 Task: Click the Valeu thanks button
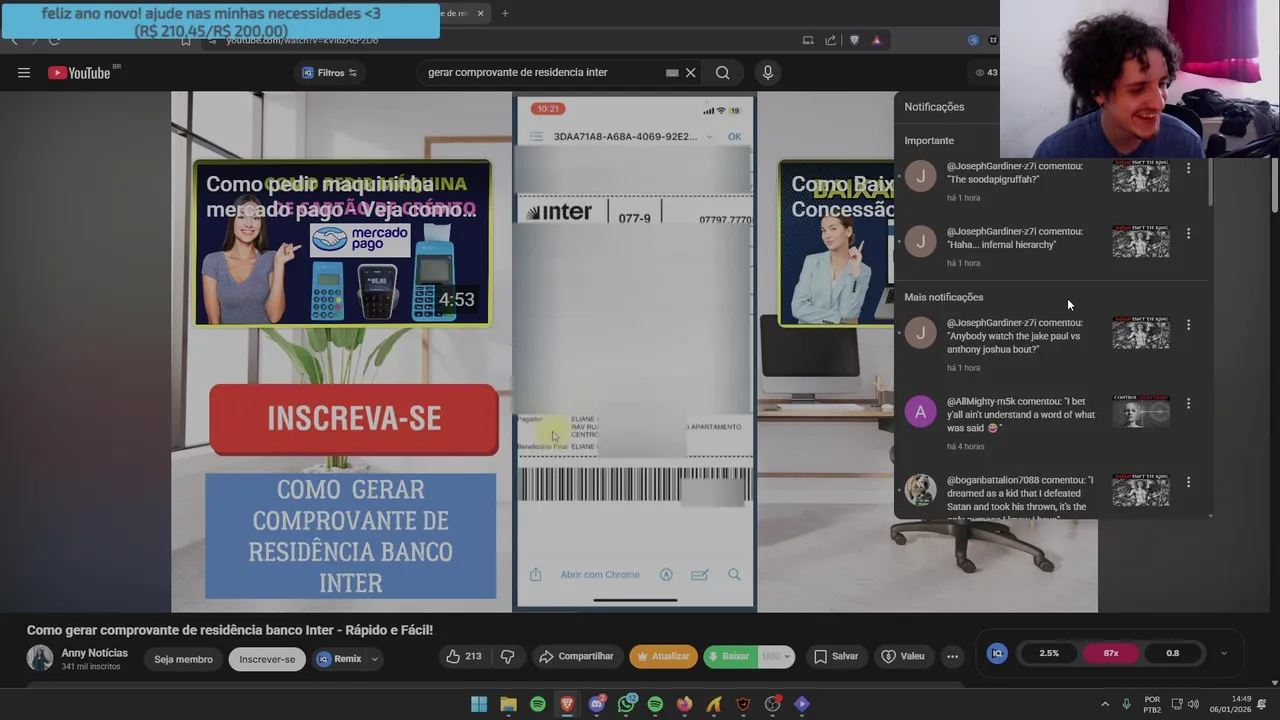903,657
